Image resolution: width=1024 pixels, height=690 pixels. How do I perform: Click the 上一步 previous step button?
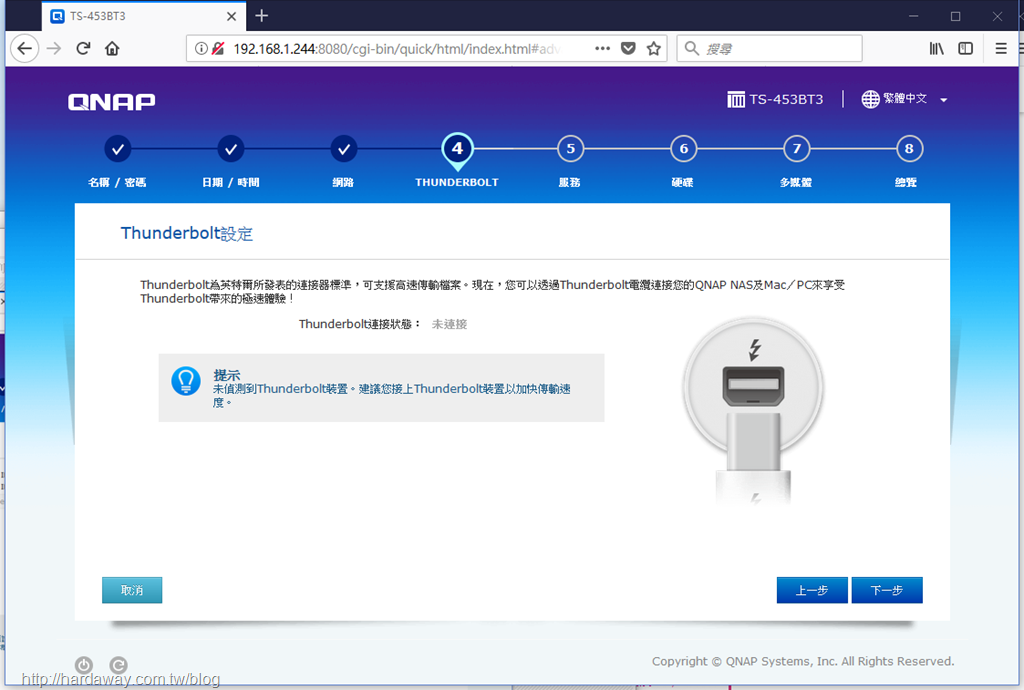tap(812, 590)
